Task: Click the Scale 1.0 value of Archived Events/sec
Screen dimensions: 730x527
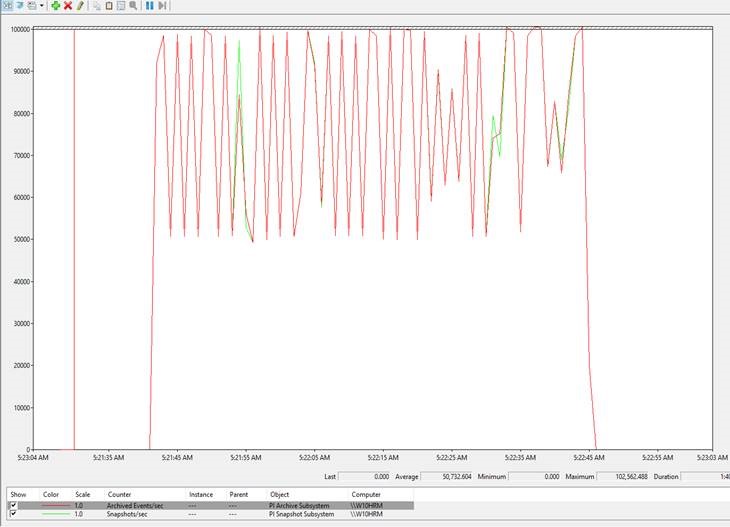Action: coord(79,505)
